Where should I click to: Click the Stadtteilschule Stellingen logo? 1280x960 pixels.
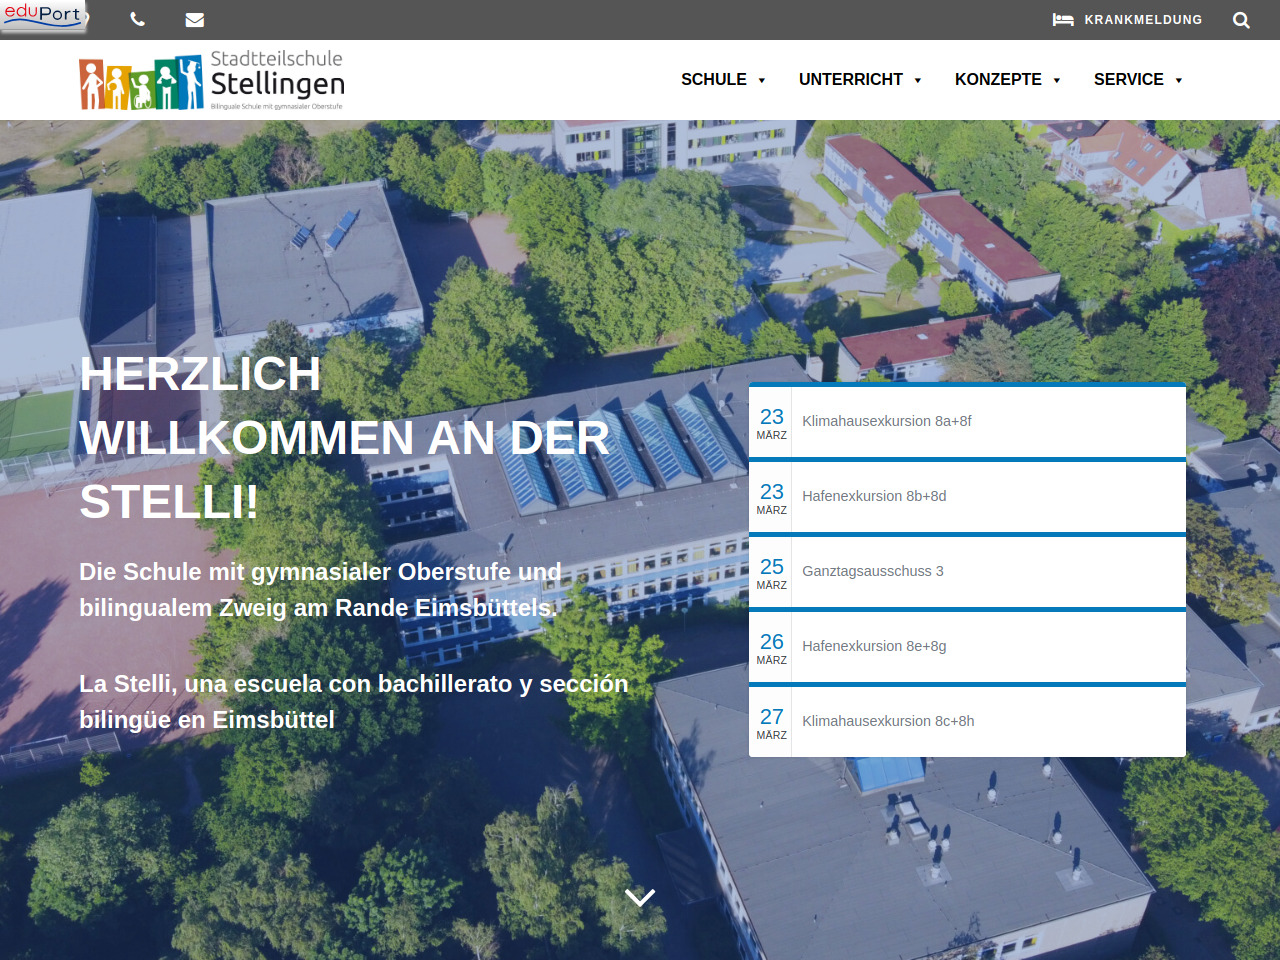212,80
